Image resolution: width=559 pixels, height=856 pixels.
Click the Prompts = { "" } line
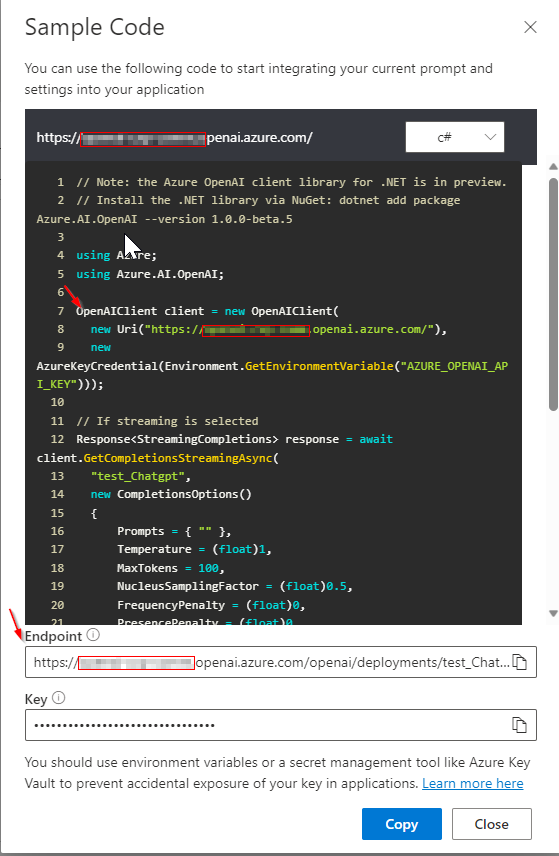(x=174, y=531)
